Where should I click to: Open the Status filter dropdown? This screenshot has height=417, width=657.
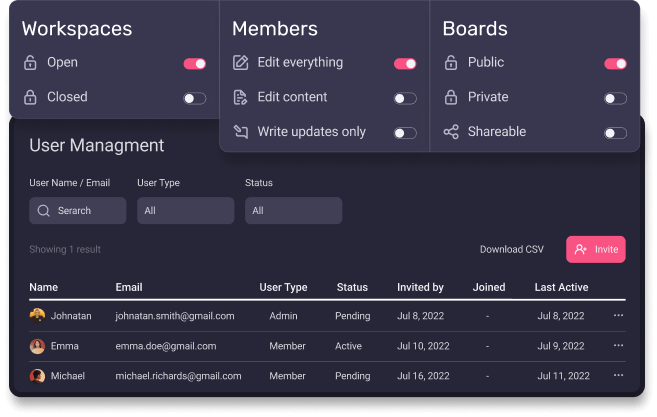(293, 211)
